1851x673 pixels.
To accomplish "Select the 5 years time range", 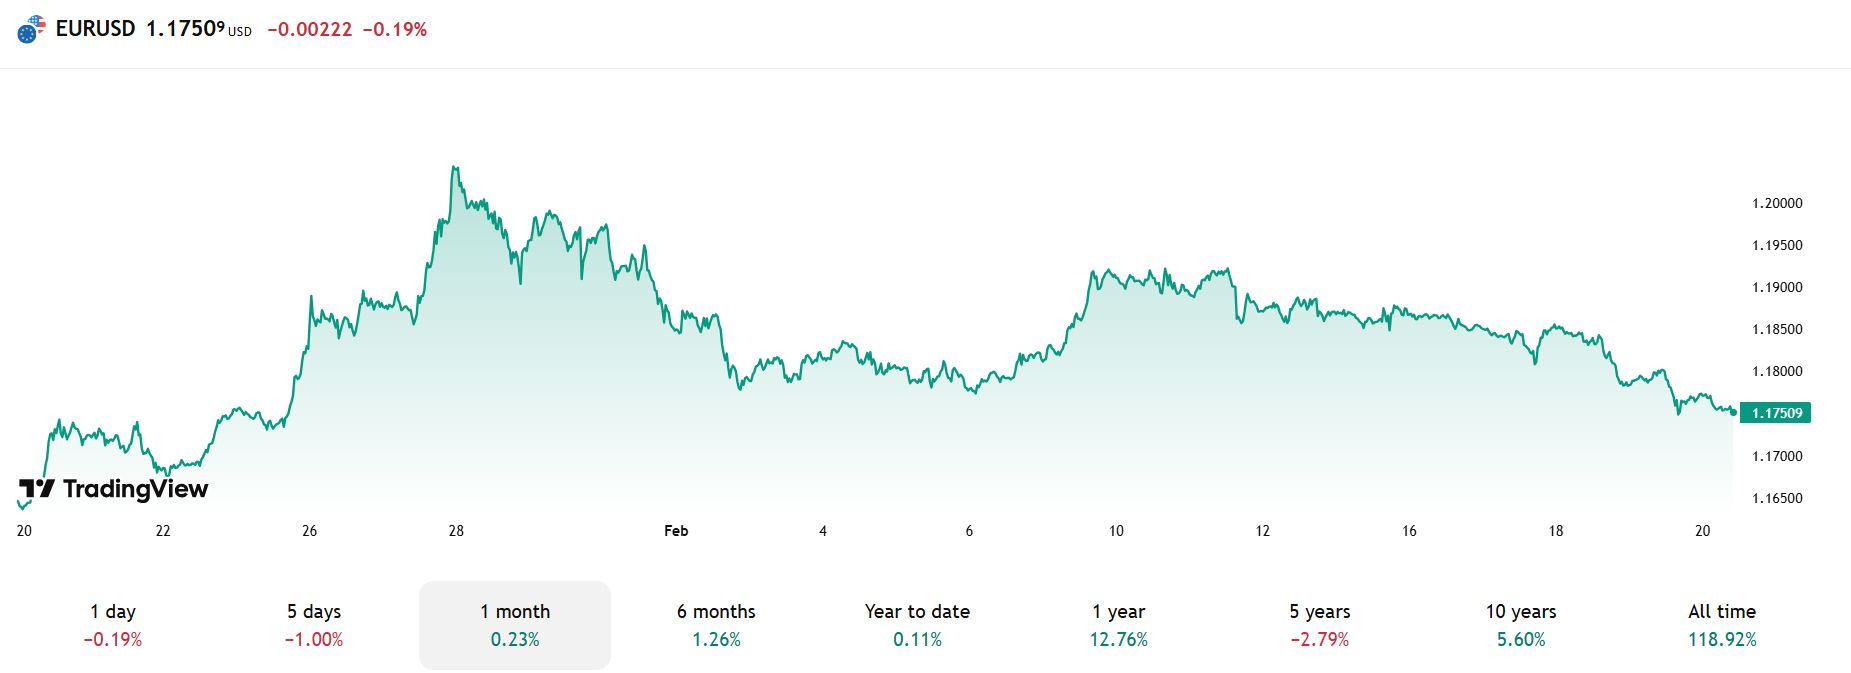I will pyautogui.click(x=1319, y=625).
